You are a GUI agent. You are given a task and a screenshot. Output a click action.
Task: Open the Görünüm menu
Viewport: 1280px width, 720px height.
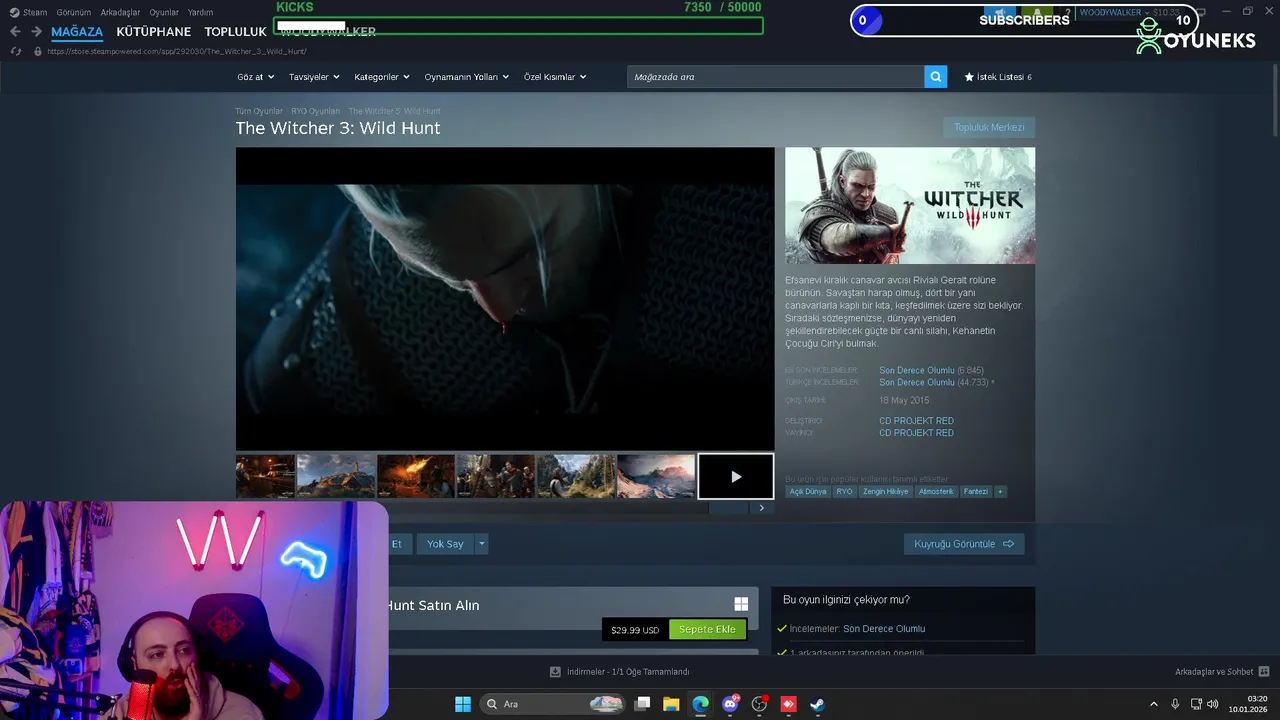tap(74, 12)
